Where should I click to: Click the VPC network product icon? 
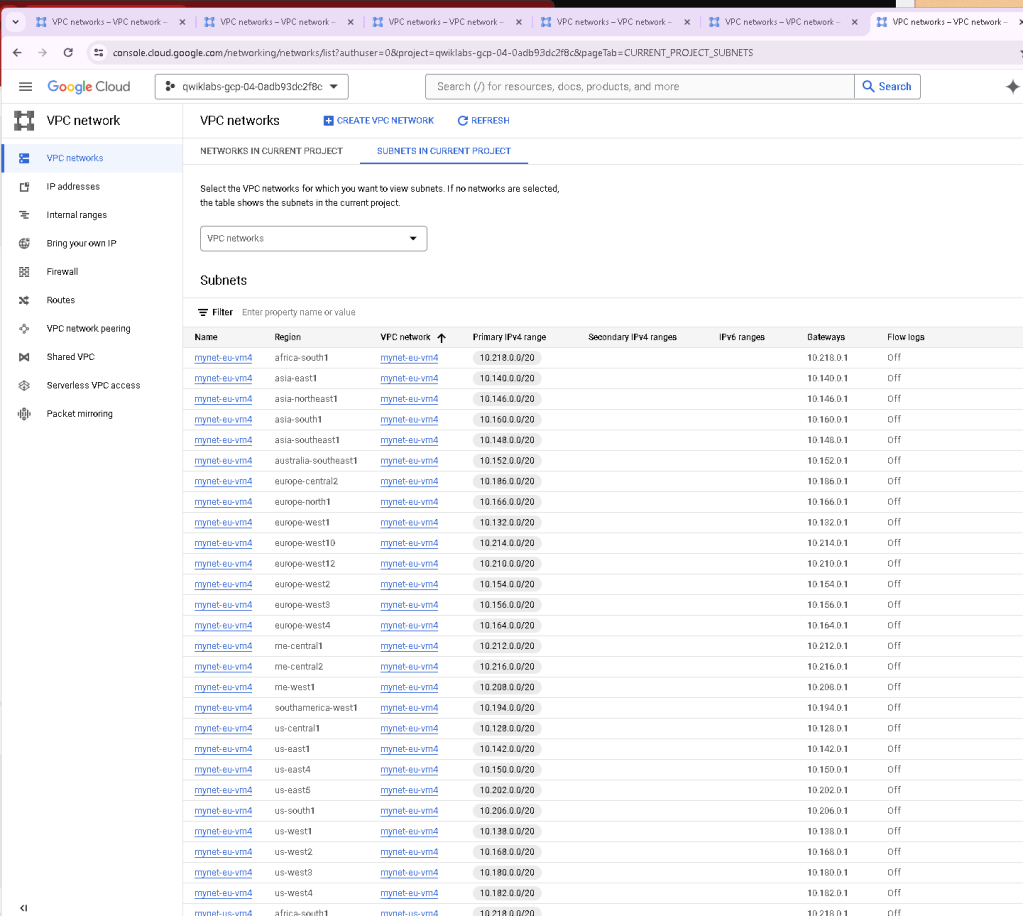click(x=24, y=121)
